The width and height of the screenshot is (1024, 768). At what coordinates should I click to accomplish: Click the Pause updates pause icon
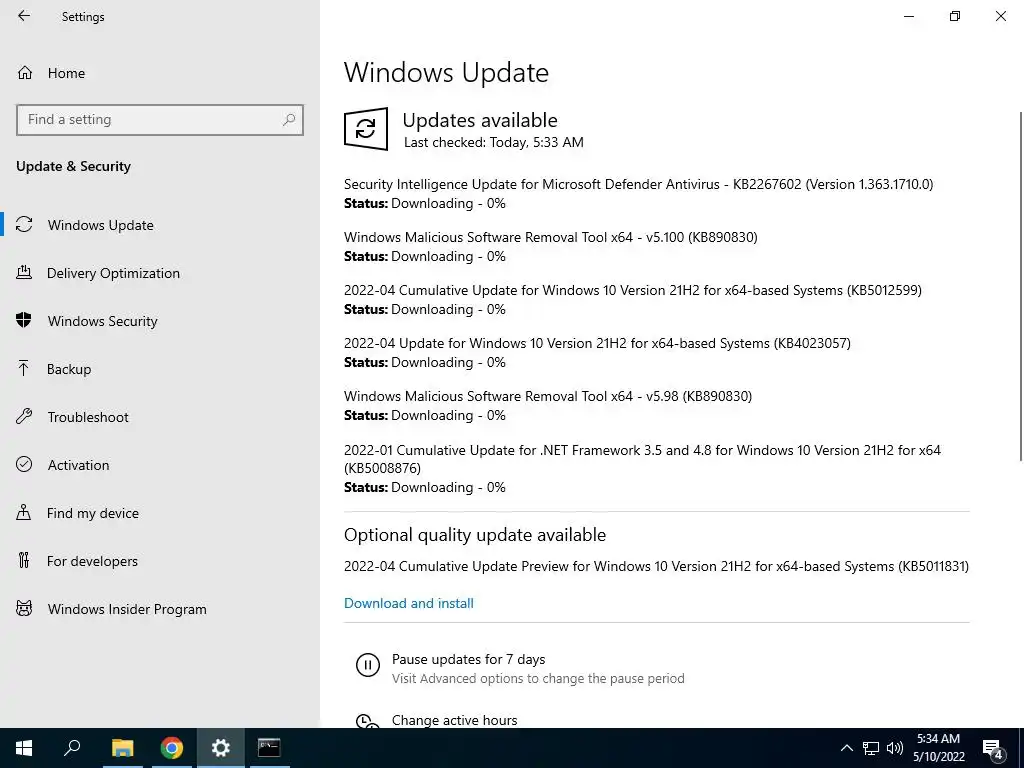(x=368, y=665)
